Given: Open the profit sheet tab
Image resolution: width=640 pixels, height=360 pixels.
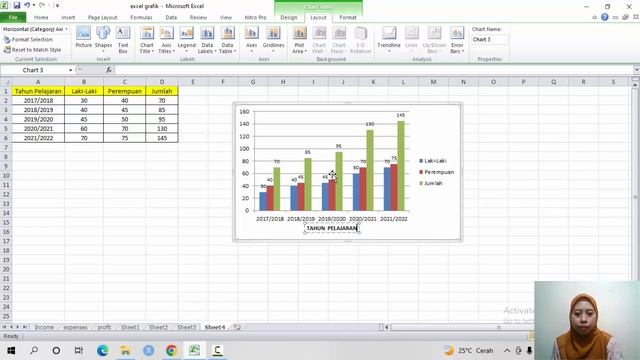Looking at the screenshot, I should click(x=104, y=327).
